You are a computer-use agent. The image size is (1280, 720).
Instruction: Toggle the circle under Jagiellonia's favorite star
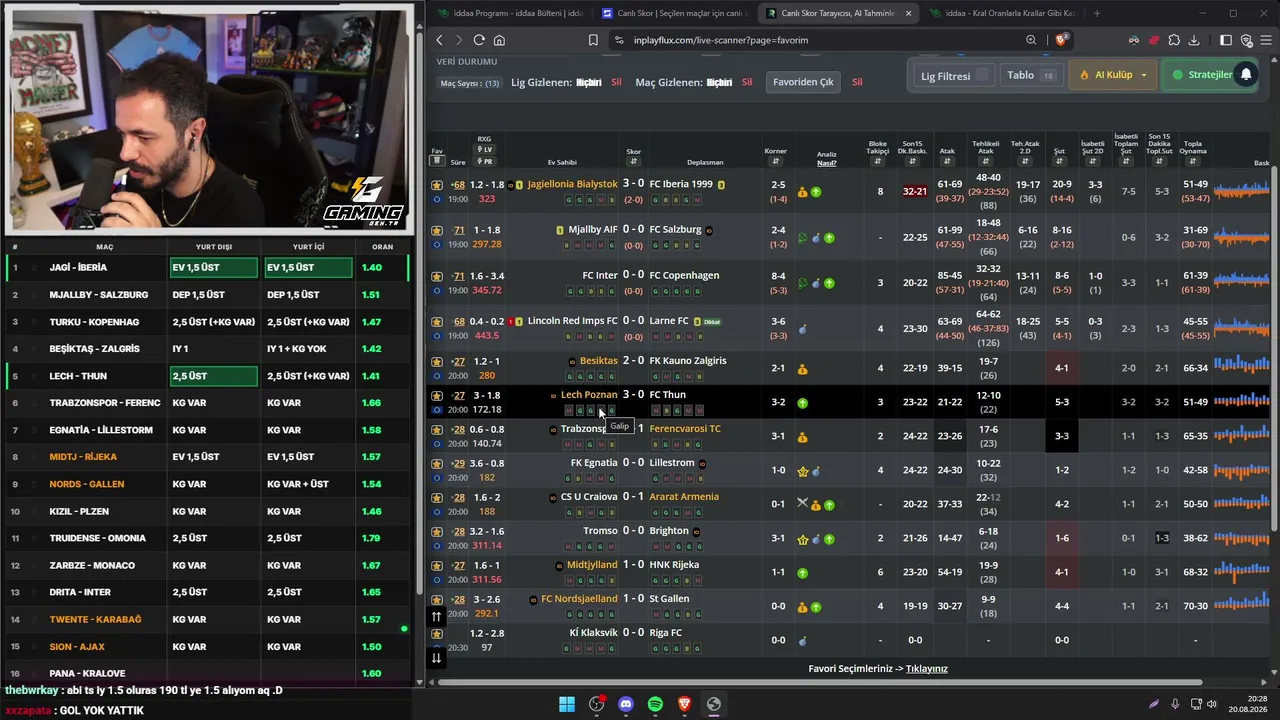click(437, 199)
